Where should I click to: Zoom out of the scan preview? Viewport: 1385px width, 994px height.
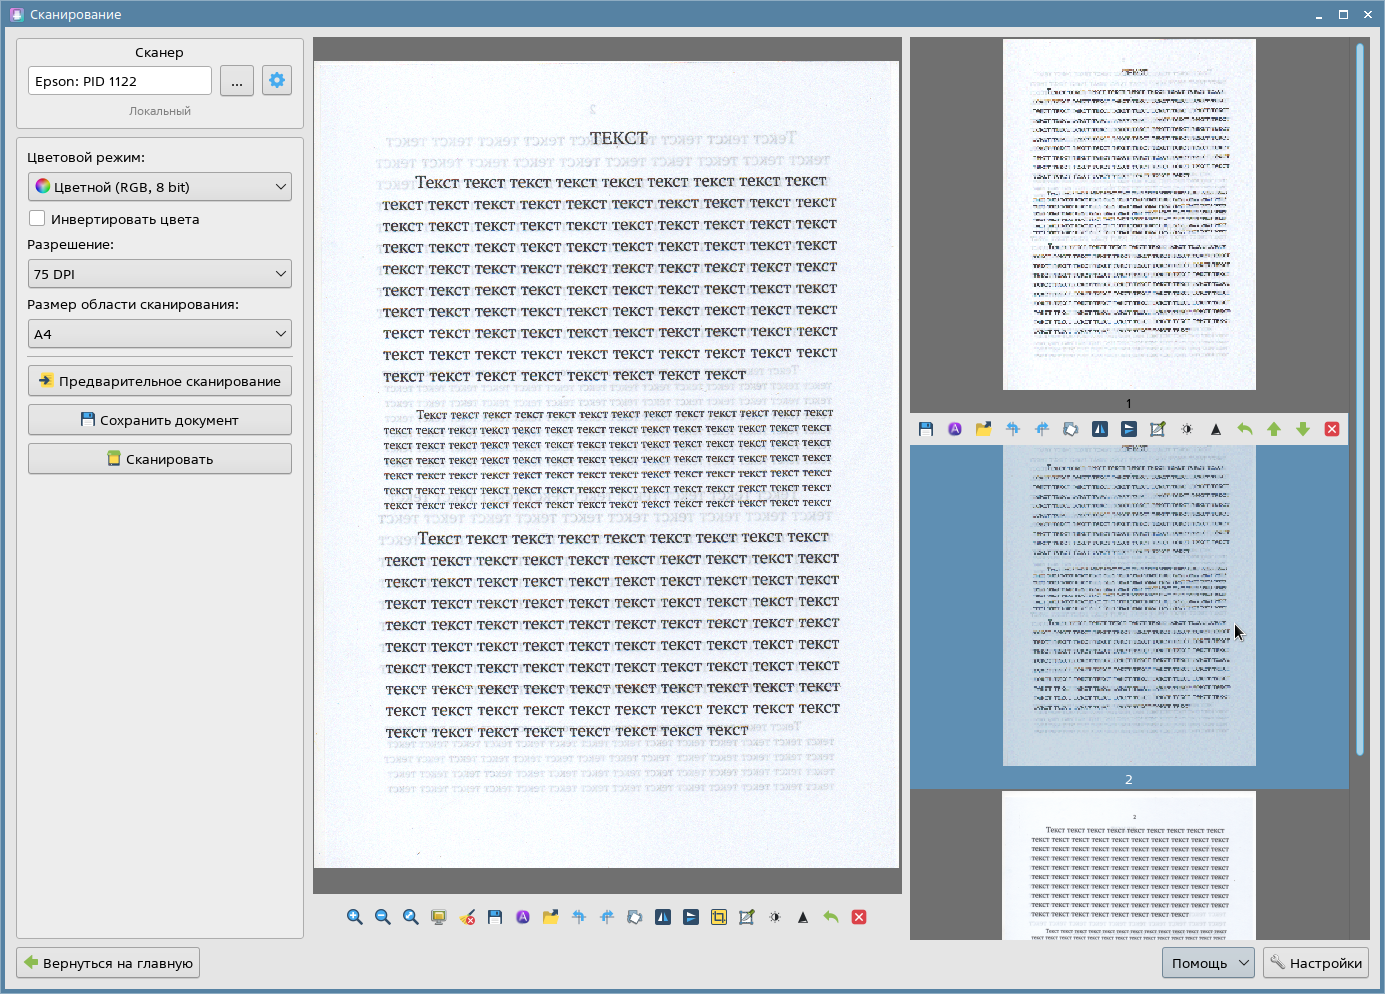[383, 917]
